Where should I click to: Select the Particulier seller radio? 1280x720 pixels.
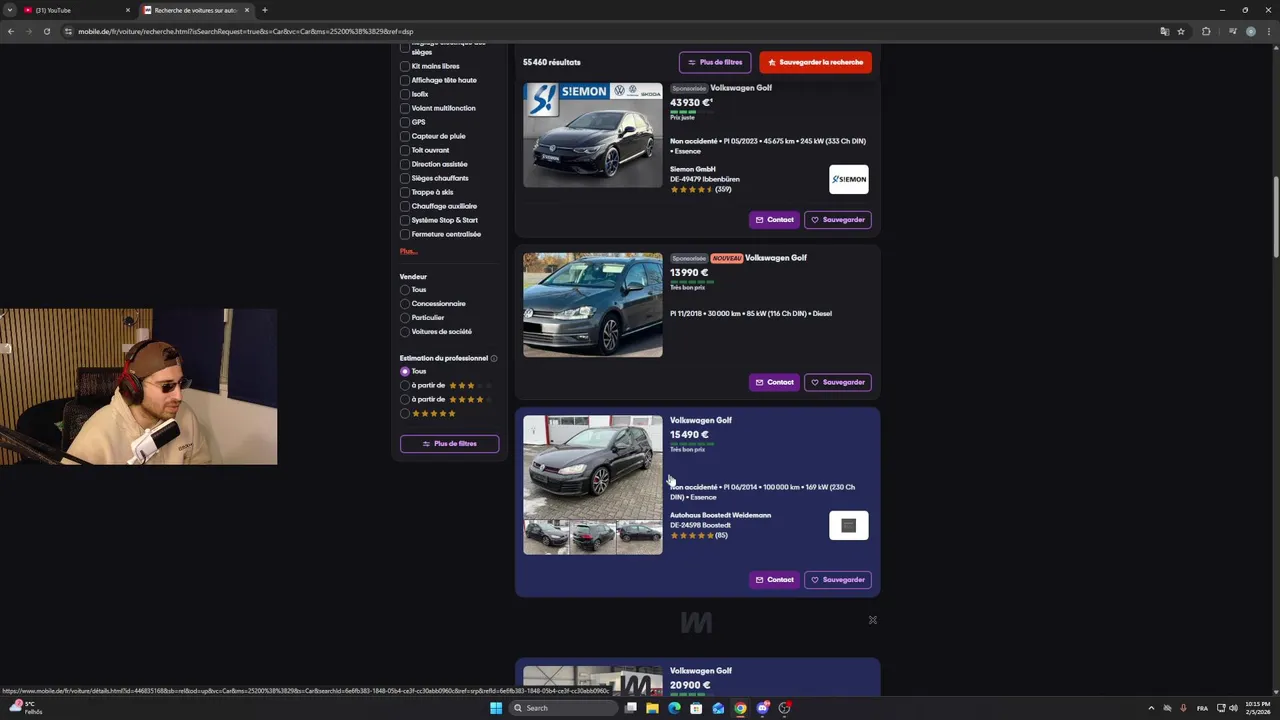(405, 318)
